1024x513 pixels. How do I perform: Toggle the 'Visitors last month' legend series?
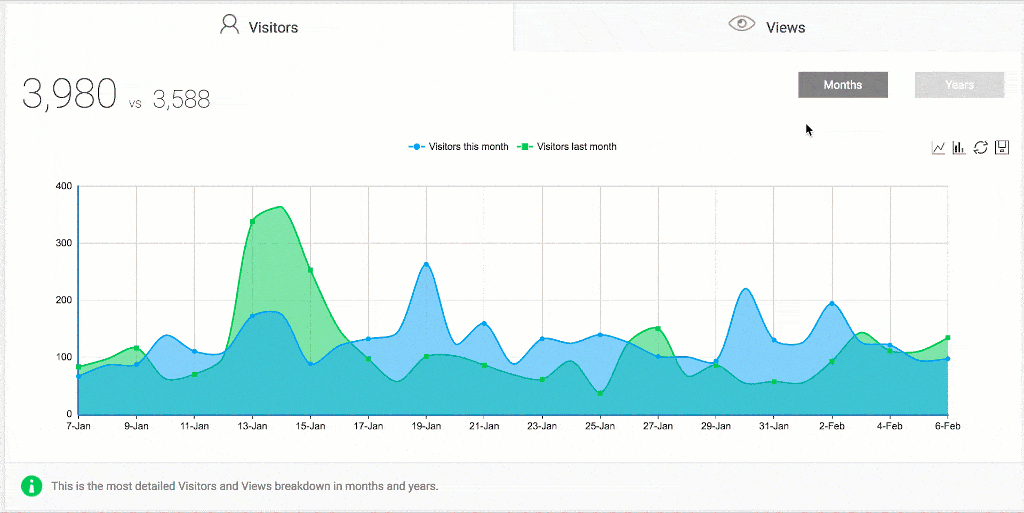pyautogui.click(x=567, y=147)
